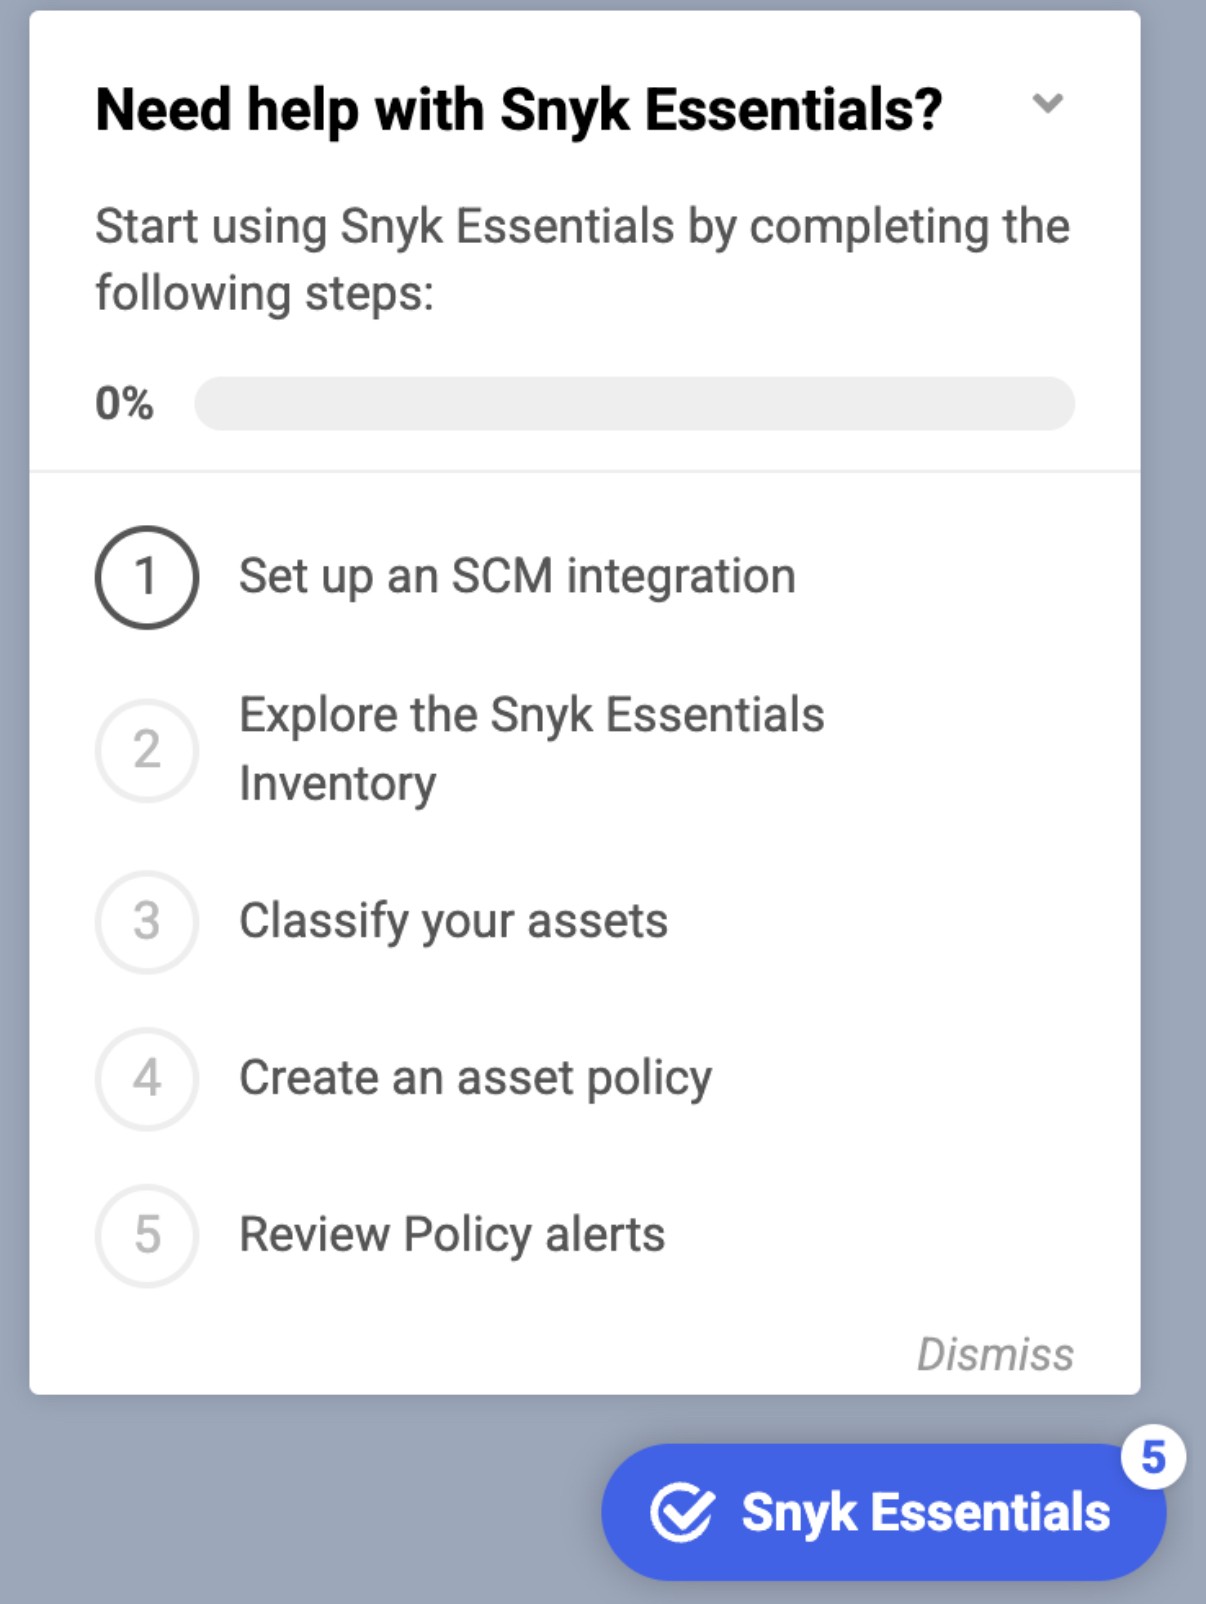
Task: Click the 0% progress label
Action: (x=124, y=404)
